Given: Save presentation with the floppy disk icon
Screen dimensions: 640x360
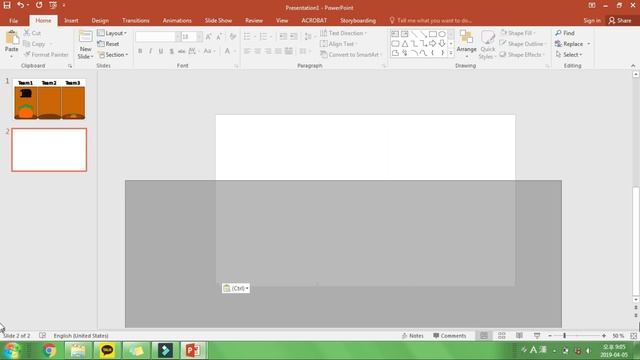Looking at the screenshot, I should 7,5.
